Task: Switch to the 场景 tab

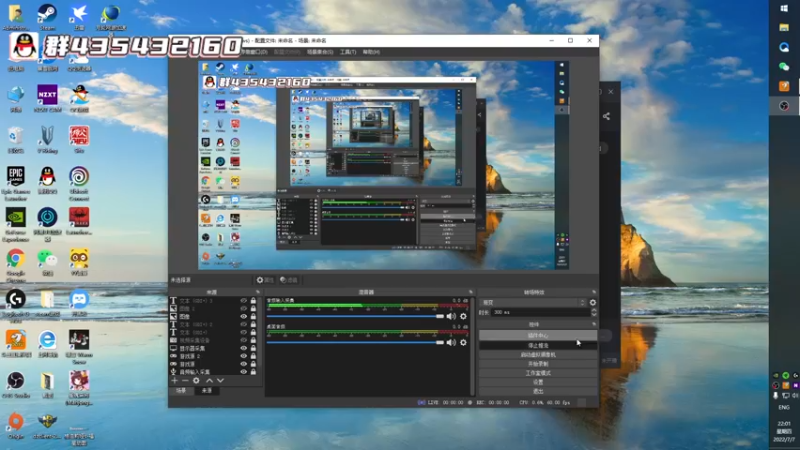Action: pyautogui.click(x=181, y=391)
